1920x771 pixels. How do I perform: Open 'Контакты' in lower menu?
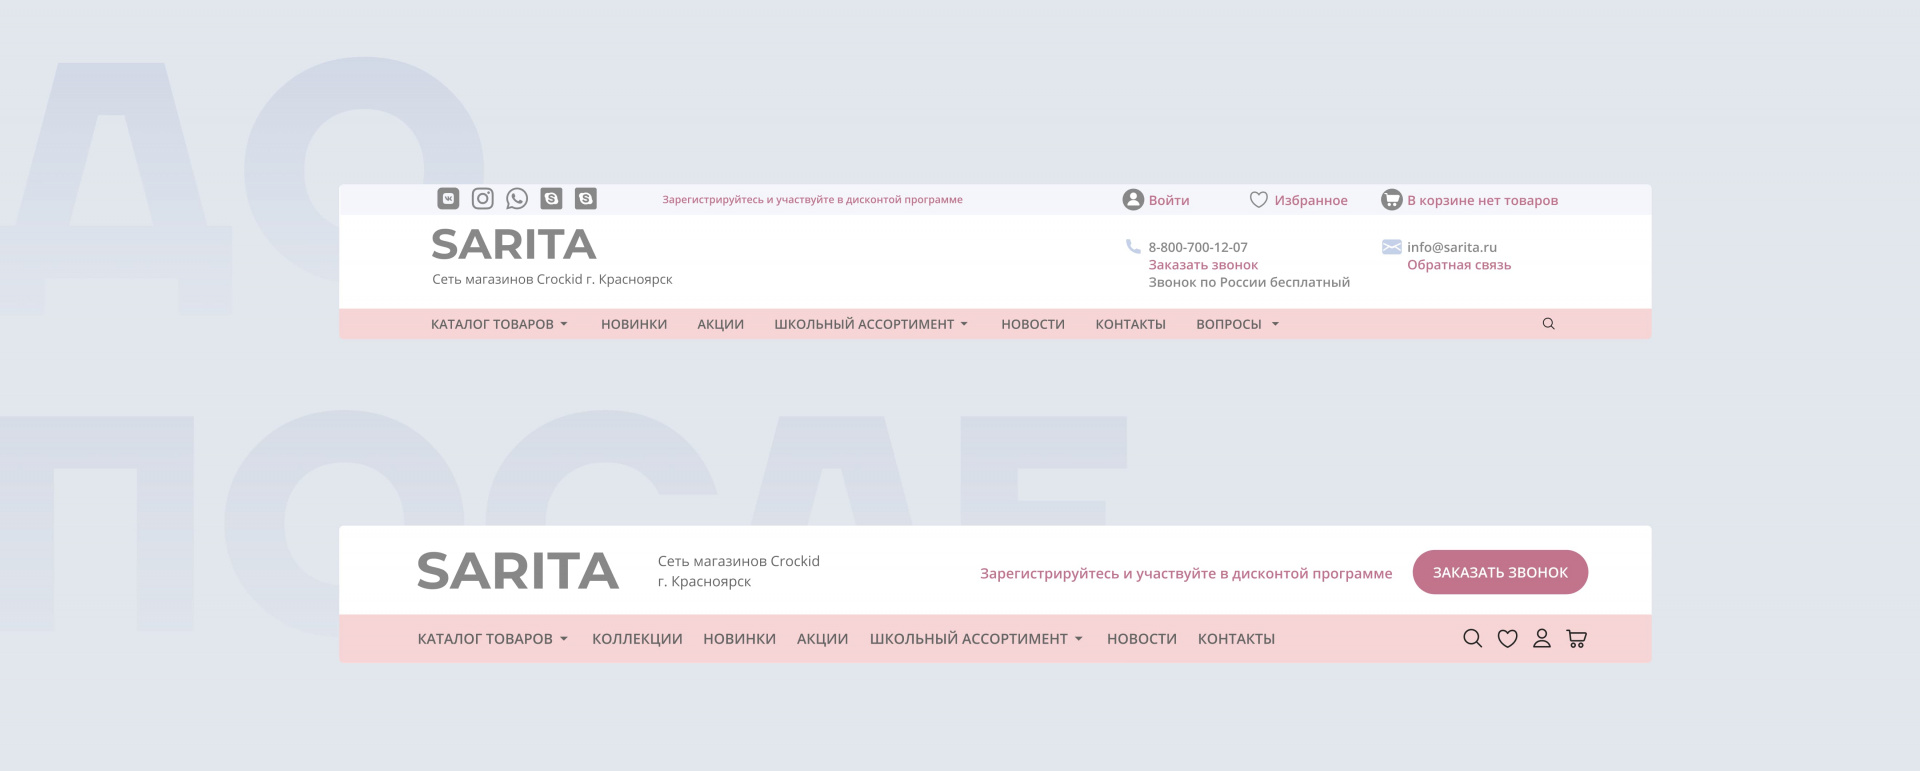(1236, 639)
